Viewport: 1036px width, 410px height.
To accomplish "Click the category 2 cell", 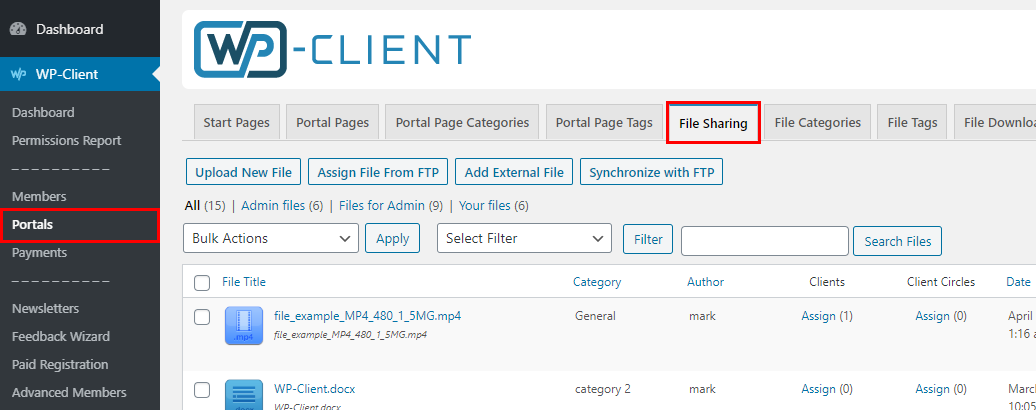I will (603, 389).
